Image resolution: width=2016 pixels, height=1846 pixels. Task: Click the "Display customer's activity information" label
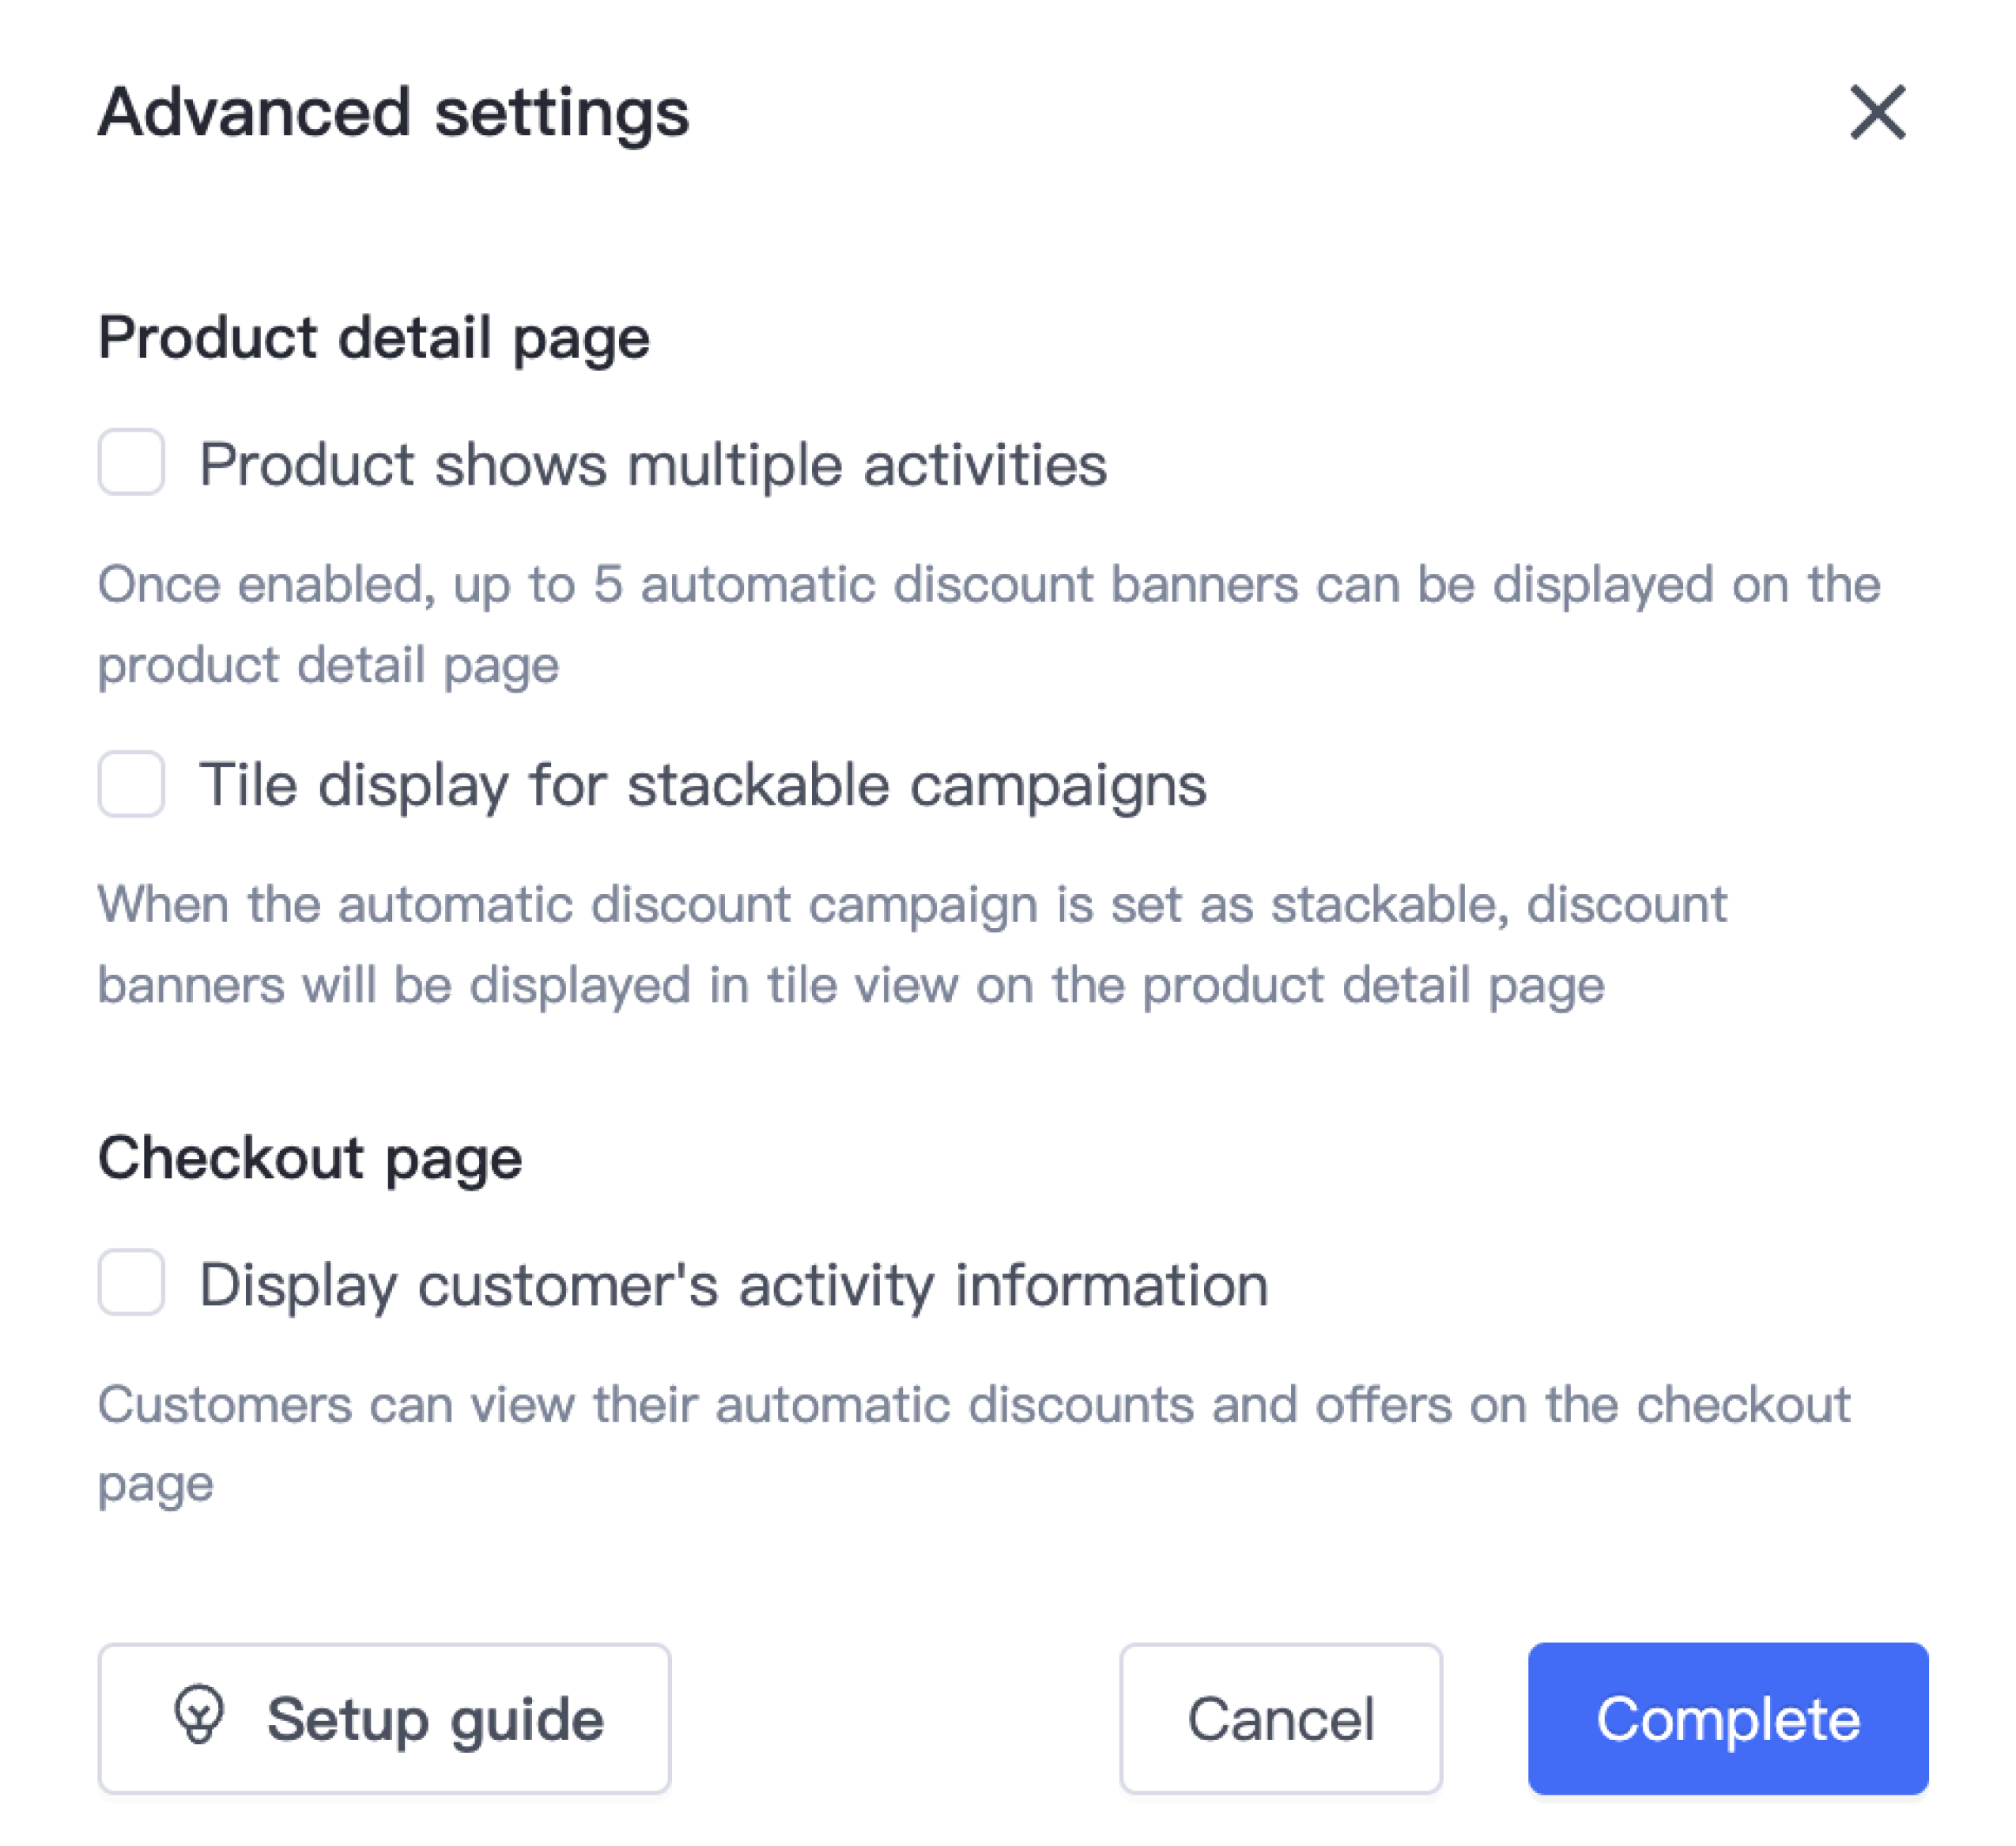(733, 1285)
